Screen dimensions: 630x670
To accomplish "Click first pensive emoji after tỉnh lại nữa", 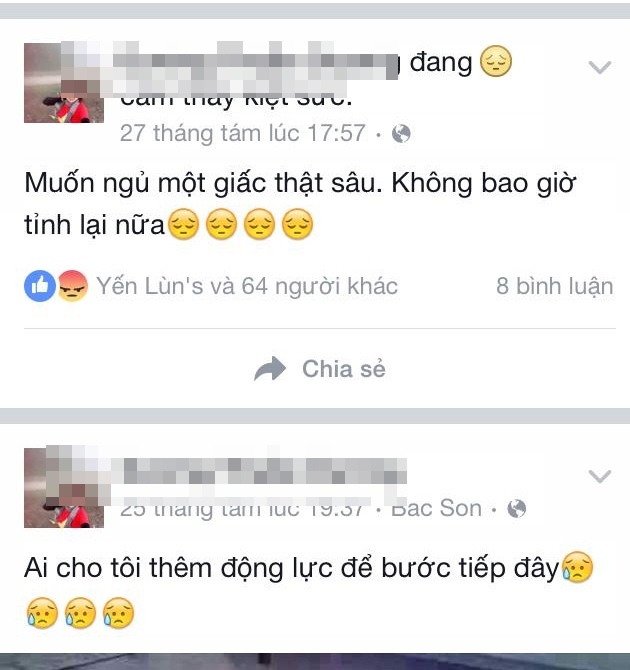I will (184, 224).
